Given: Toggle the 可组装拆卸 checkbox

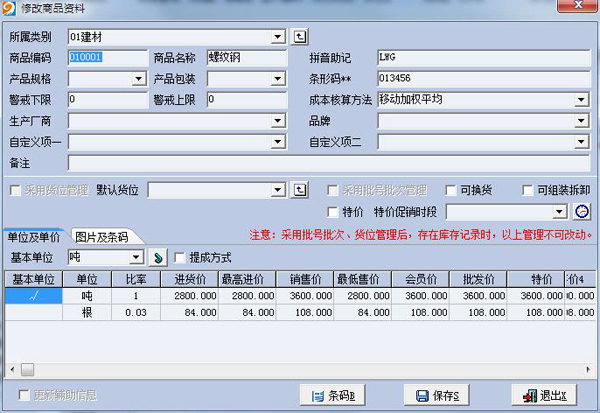Looking at the screenshot, I should [527, 190].
